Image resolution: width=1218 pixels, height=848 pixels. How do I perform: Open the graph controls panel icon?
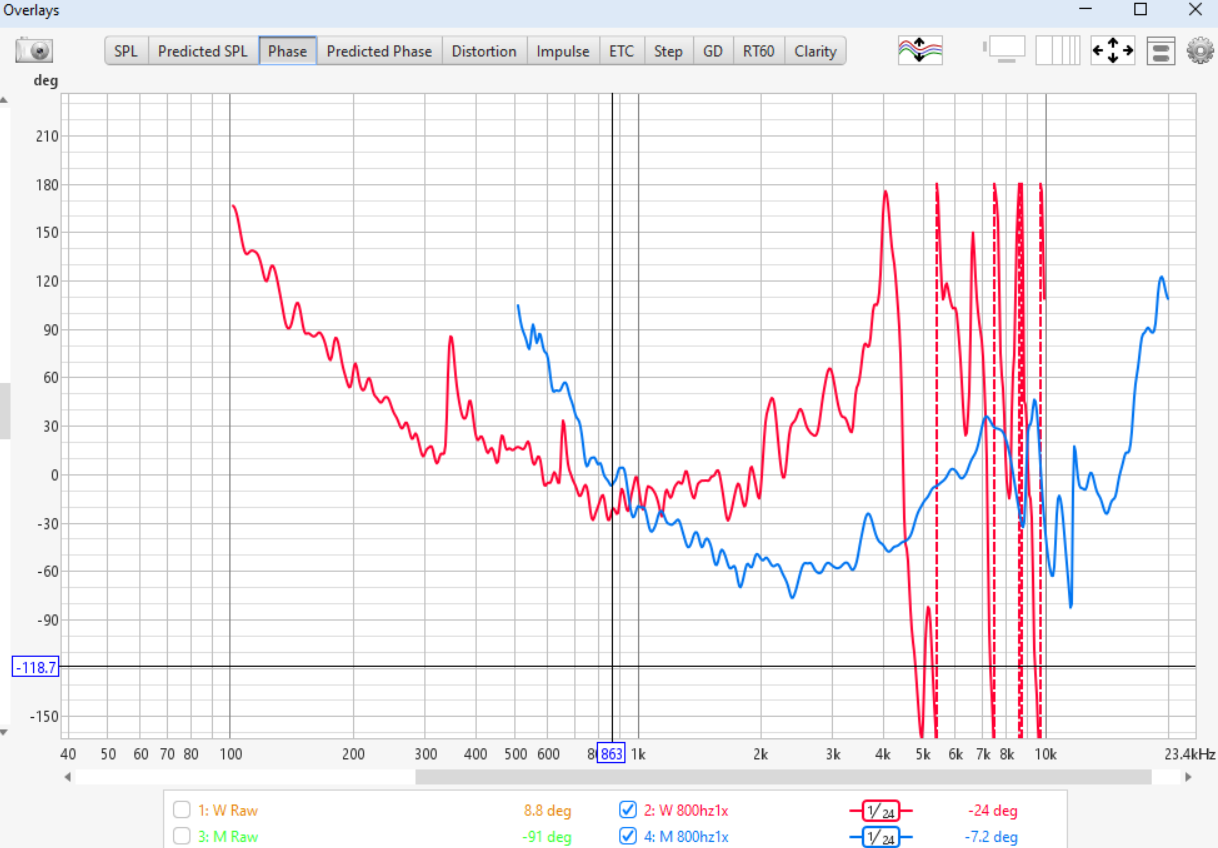pos(1160,51)
